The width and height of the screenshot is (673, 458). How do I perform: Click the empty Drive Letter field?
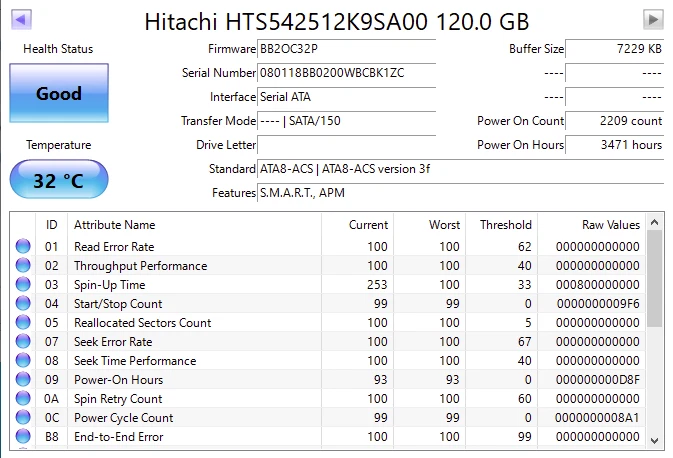click(x=346, y=145)
